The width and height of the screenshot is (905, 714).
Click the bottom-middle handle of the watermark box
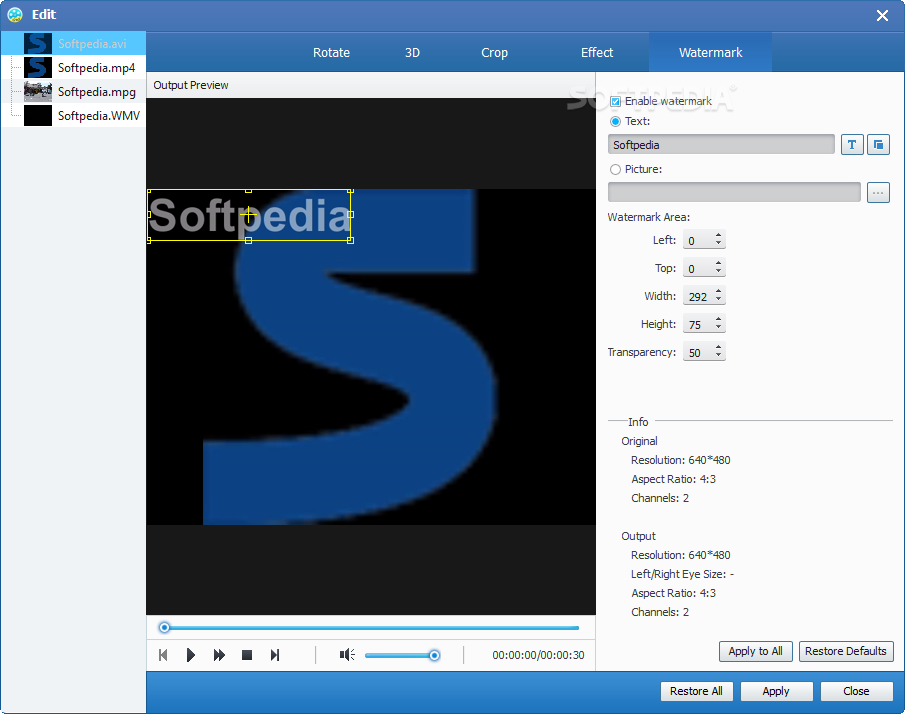[x=249, y=240]
